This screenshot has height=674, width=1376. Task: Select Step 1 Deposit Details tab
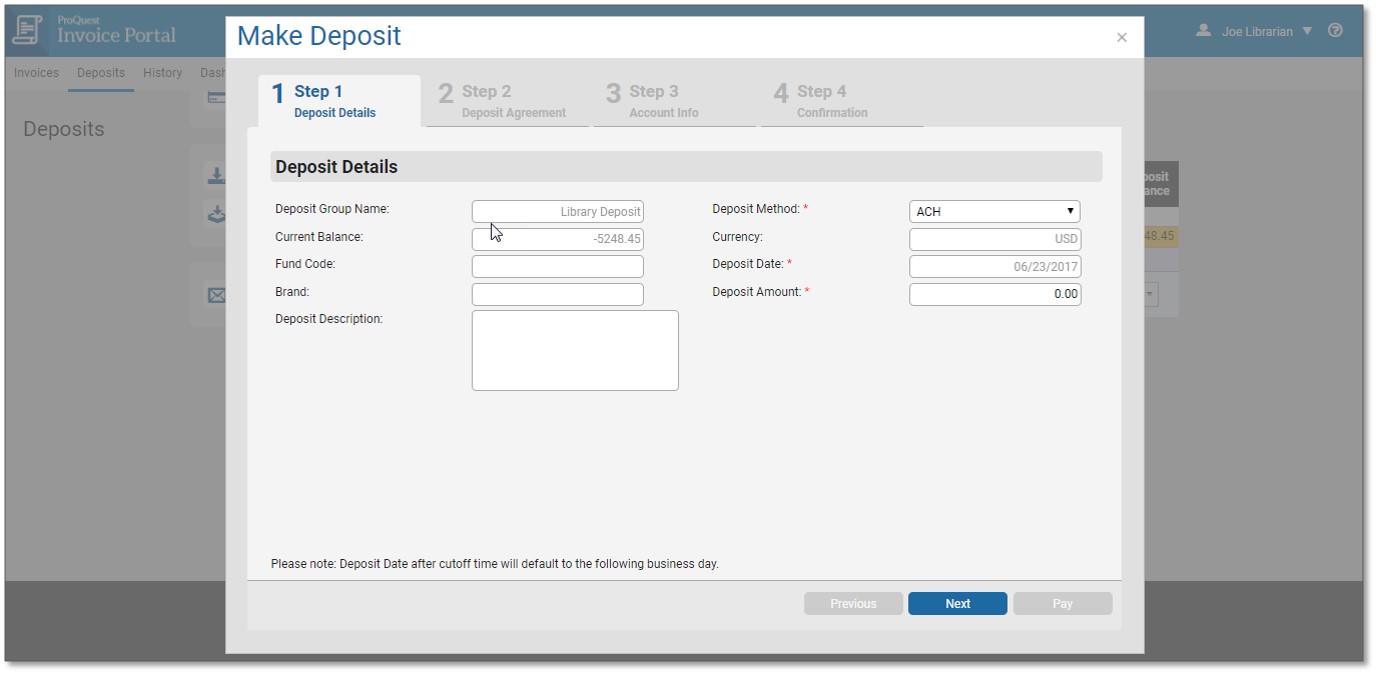coord(339,101)
